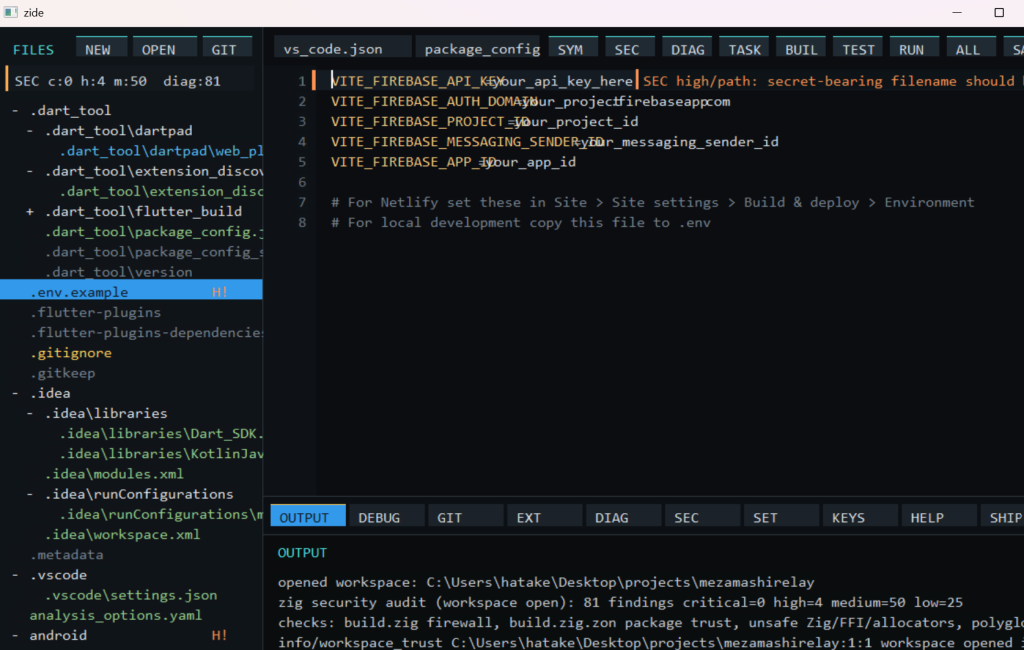Open the .metadata file
The height and width of the screenshot is (650, 1024).
point(67,555)
